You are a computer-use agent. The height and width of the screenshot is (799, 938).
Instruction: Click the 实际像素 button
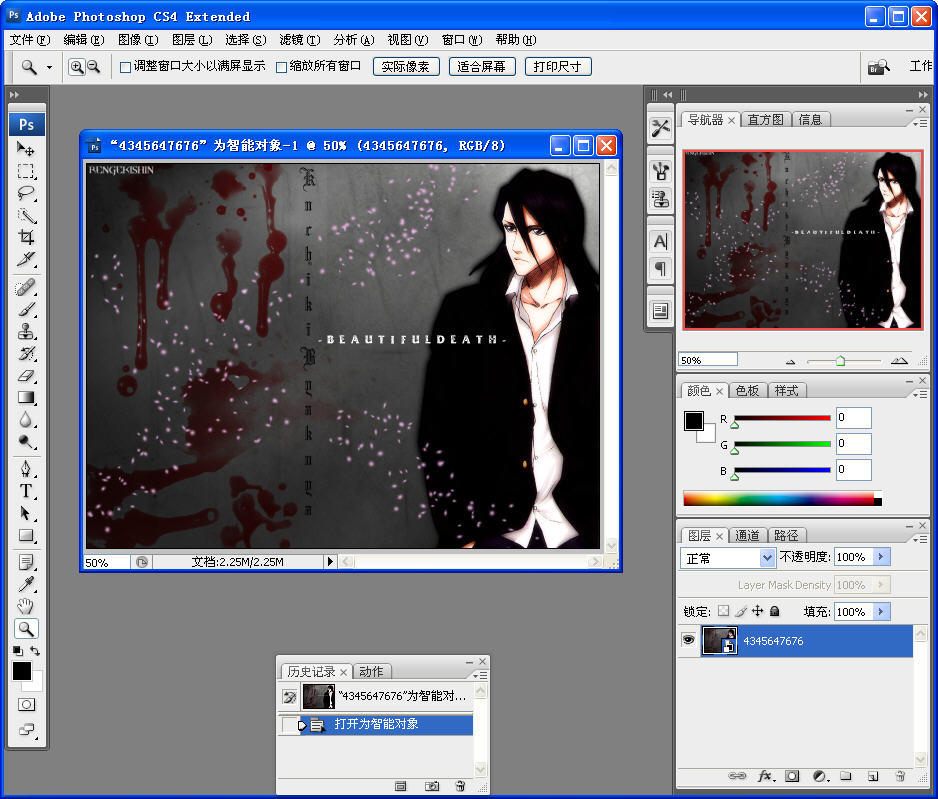406,66
